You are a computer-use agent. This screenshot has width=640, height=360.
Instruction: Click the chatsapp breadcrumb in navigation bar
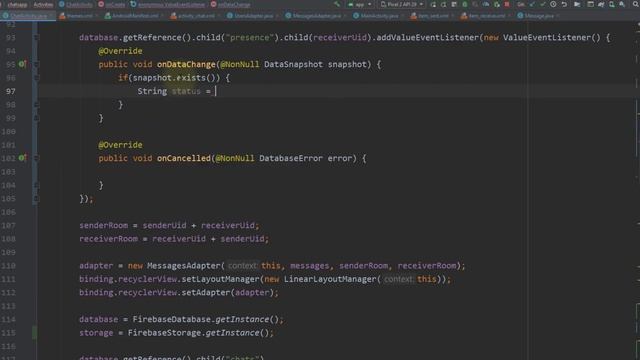[x=17, y=4]
